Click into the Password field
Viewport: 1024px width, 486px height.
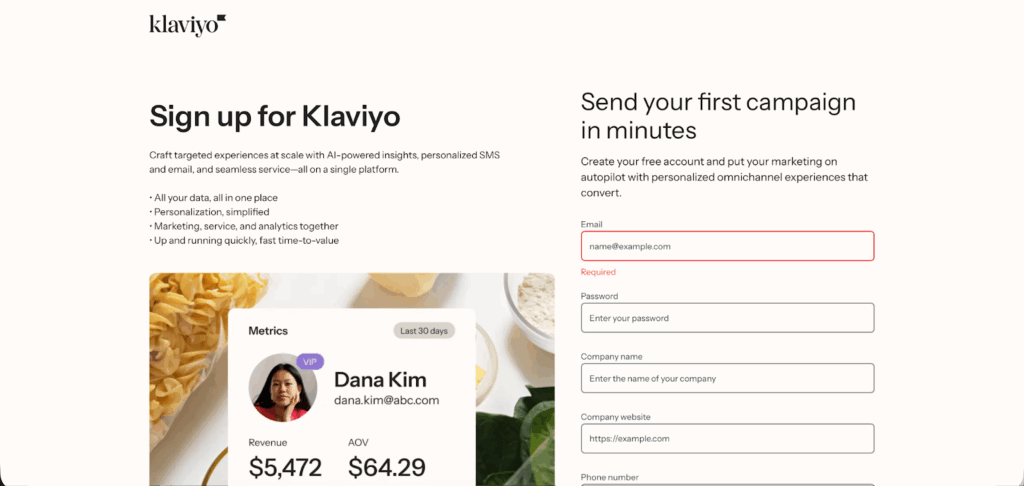tap(727, 318)
